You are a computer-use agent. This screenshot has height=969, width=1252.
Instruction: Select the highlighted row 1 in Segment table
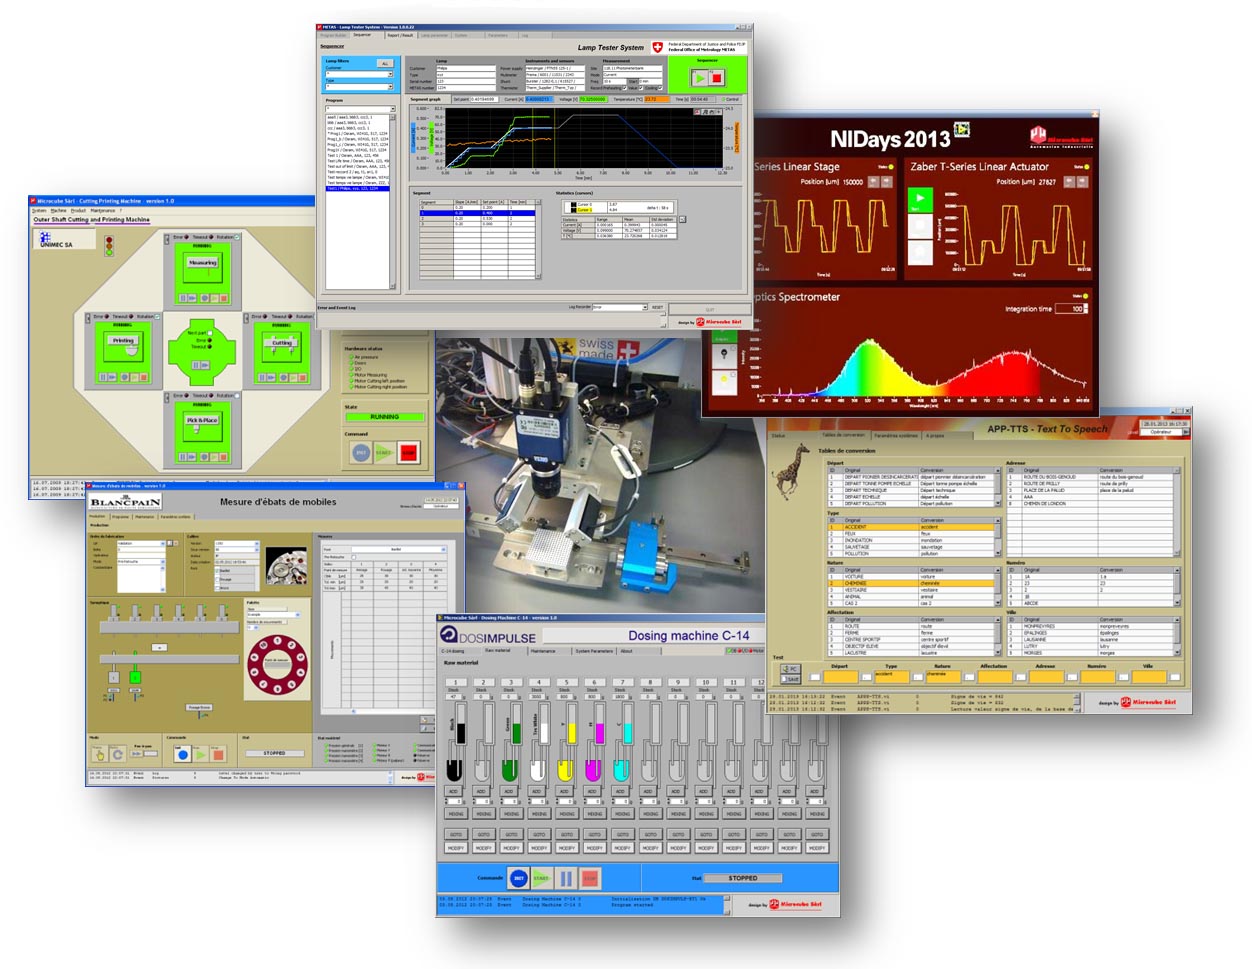(478, 213)
